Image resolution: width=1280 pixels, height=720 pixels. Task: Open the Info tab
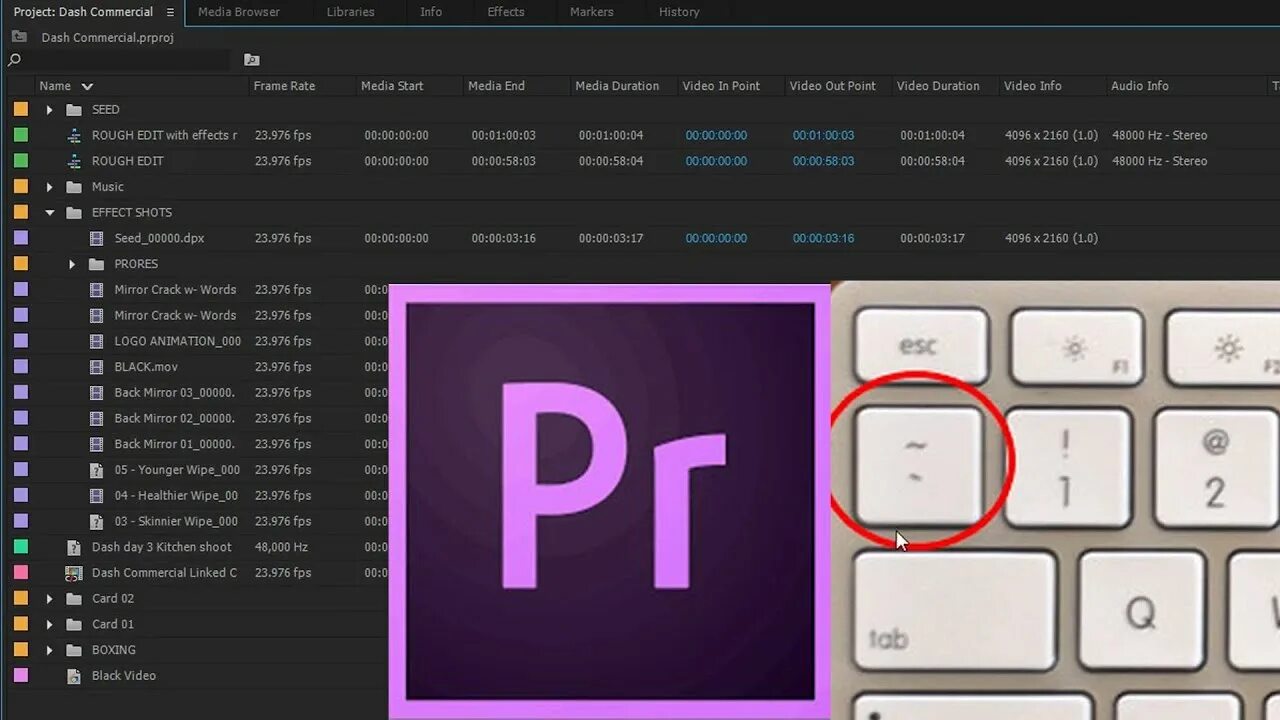[431, 12]
